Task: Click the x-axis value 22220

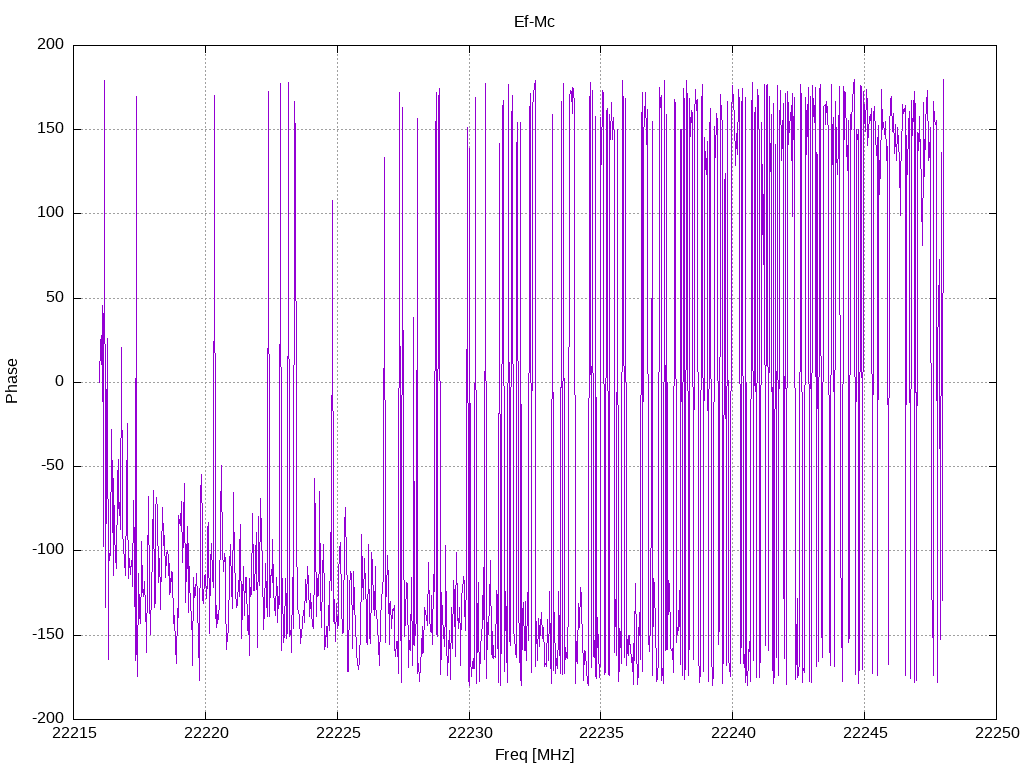Action: [x=206, y=733]
